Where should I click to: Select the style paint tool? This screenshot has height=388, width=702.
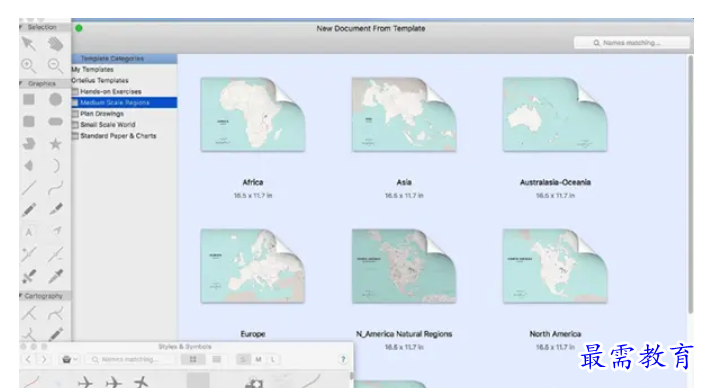(x=29, y=276)
